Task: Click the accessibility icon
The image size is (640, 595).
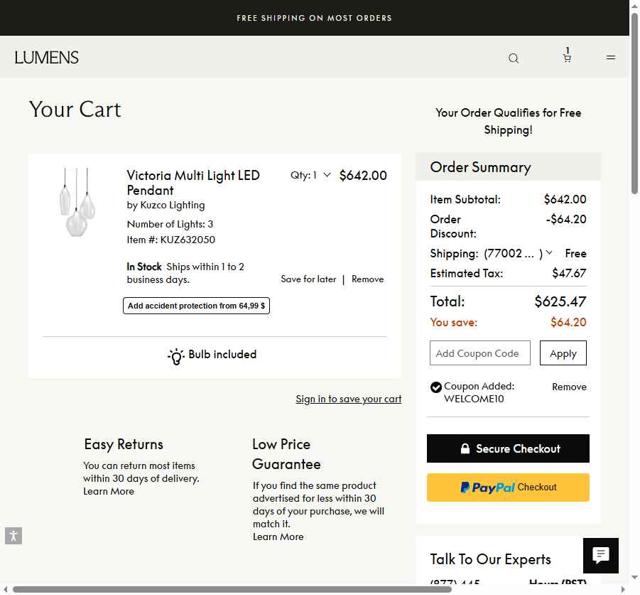Action: 13,536
